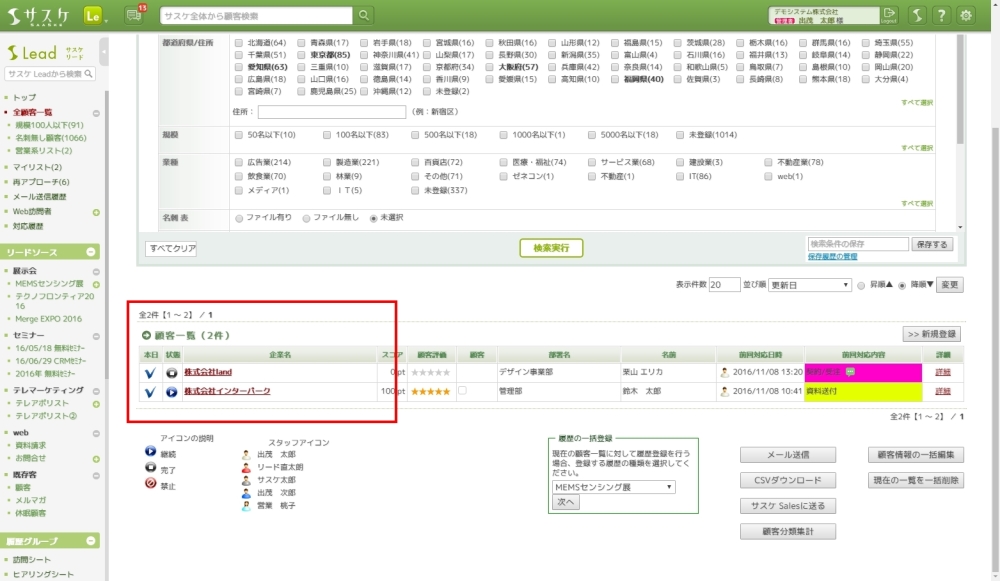The width and height of the screenshot is (1000, 581).
Task: Click the blue check icon for 株式会社land
Action: tap(150, 372)
